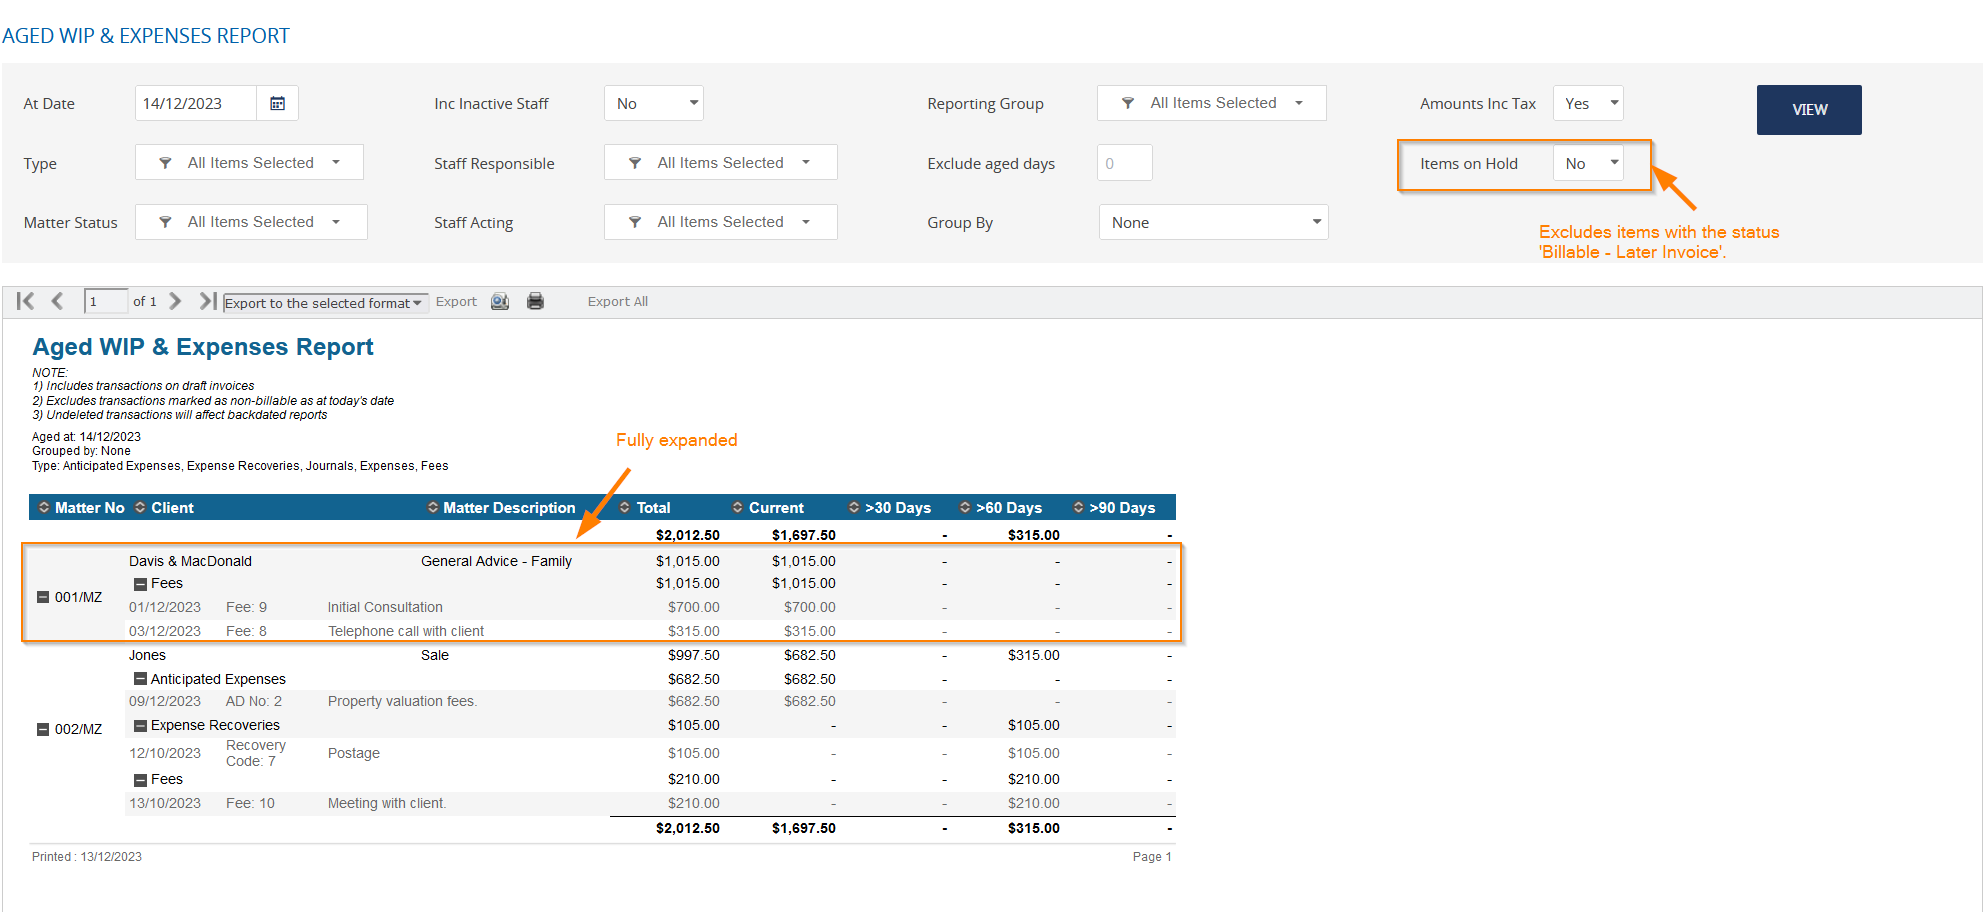This screenshot has height=912, width=1984.
Task: Click the filter funnel in Staff Acting selector
Action: 636,221
